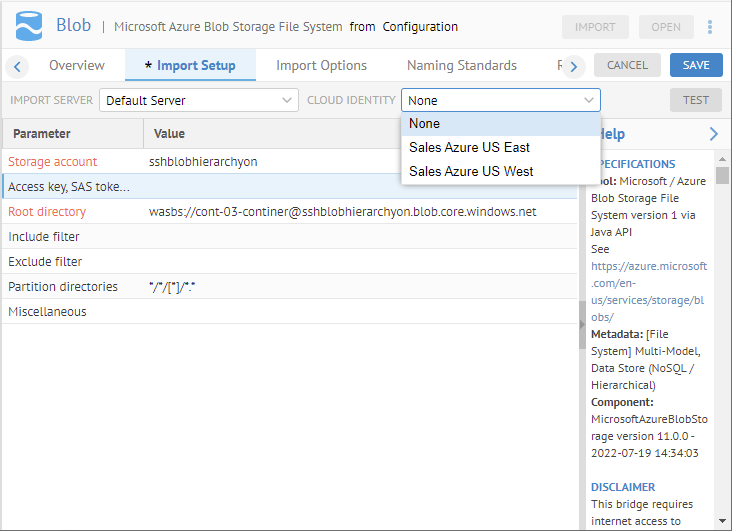This screenshot has height=531, width=732.
Task: Open the Import Server dropdown
Action: click(199, 100)
